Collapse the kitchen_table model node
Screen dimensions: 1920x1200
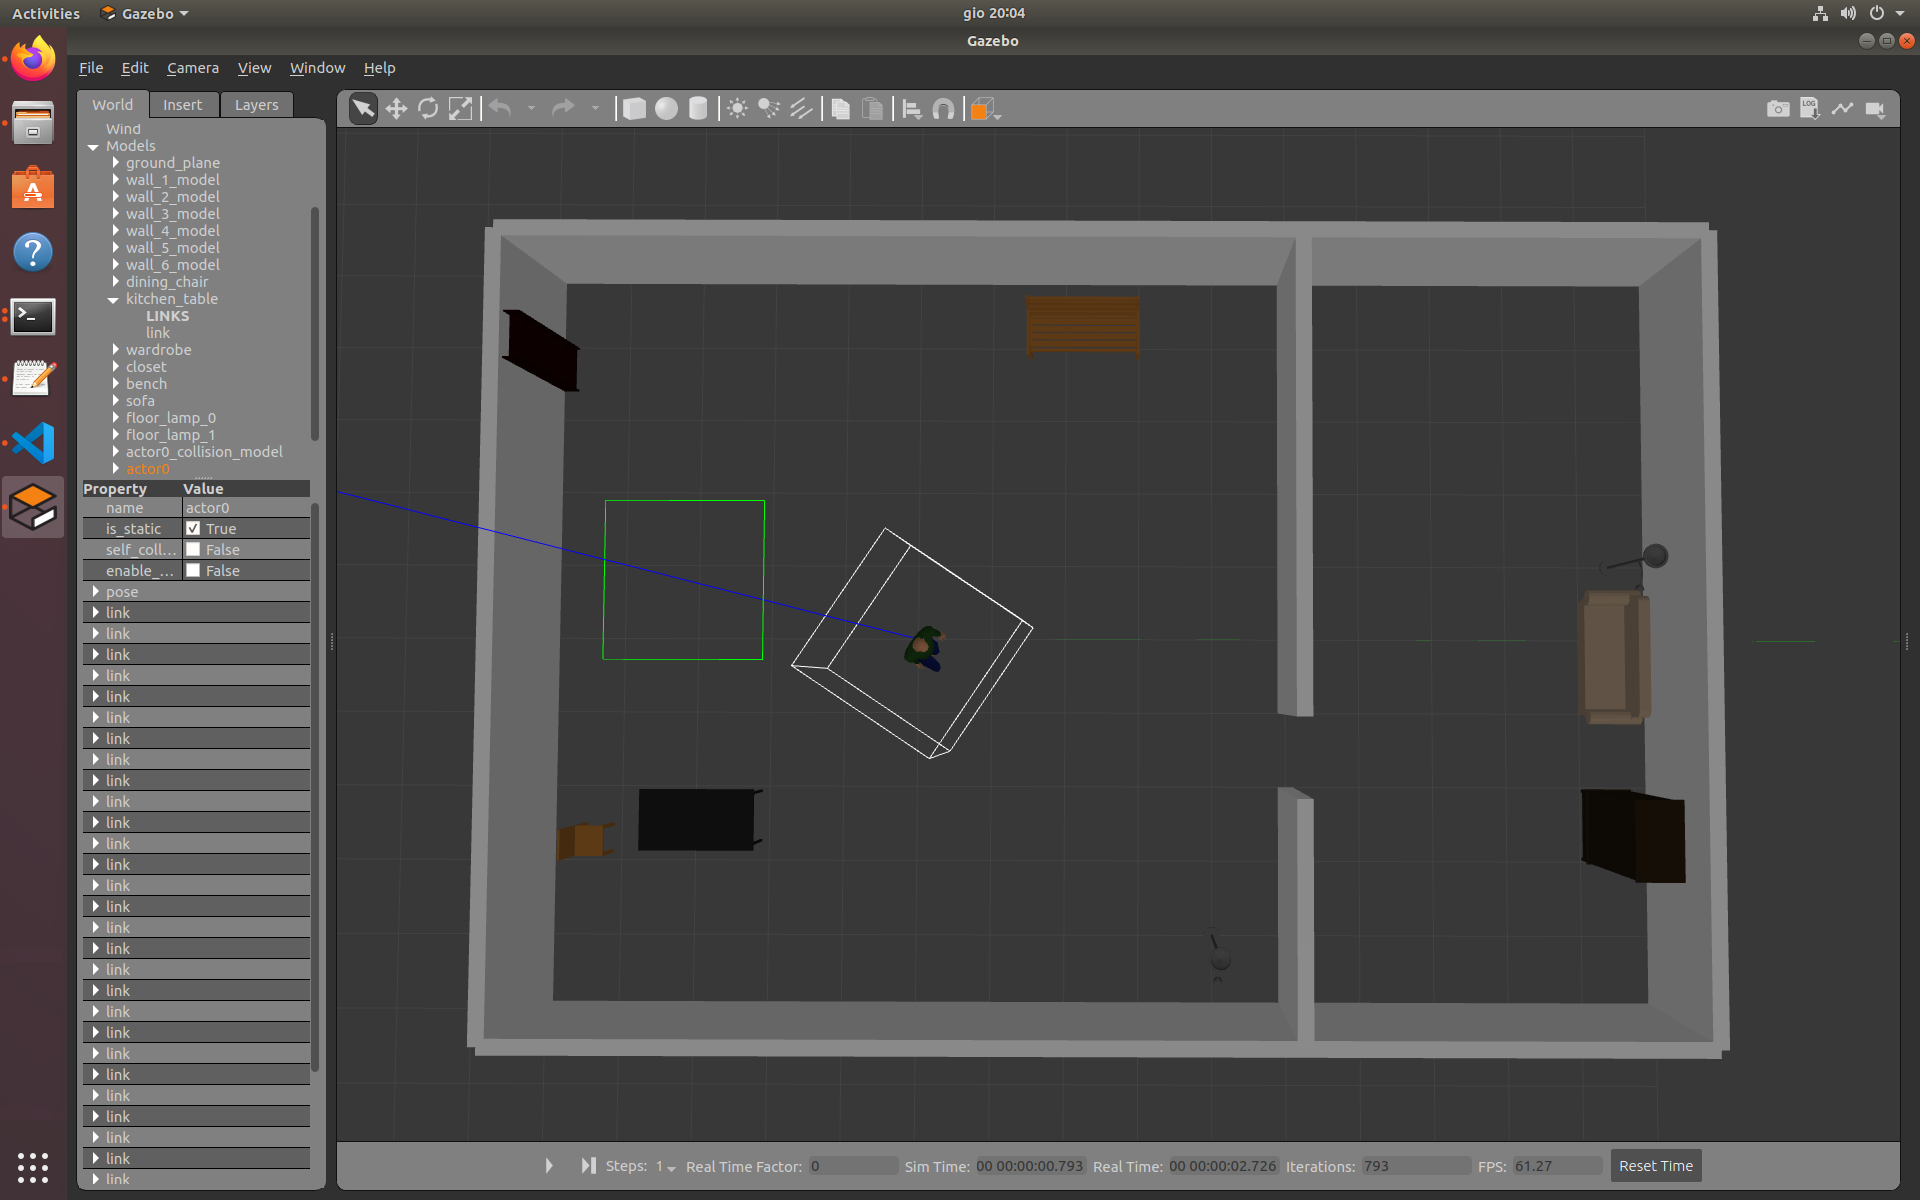[113, 299]
